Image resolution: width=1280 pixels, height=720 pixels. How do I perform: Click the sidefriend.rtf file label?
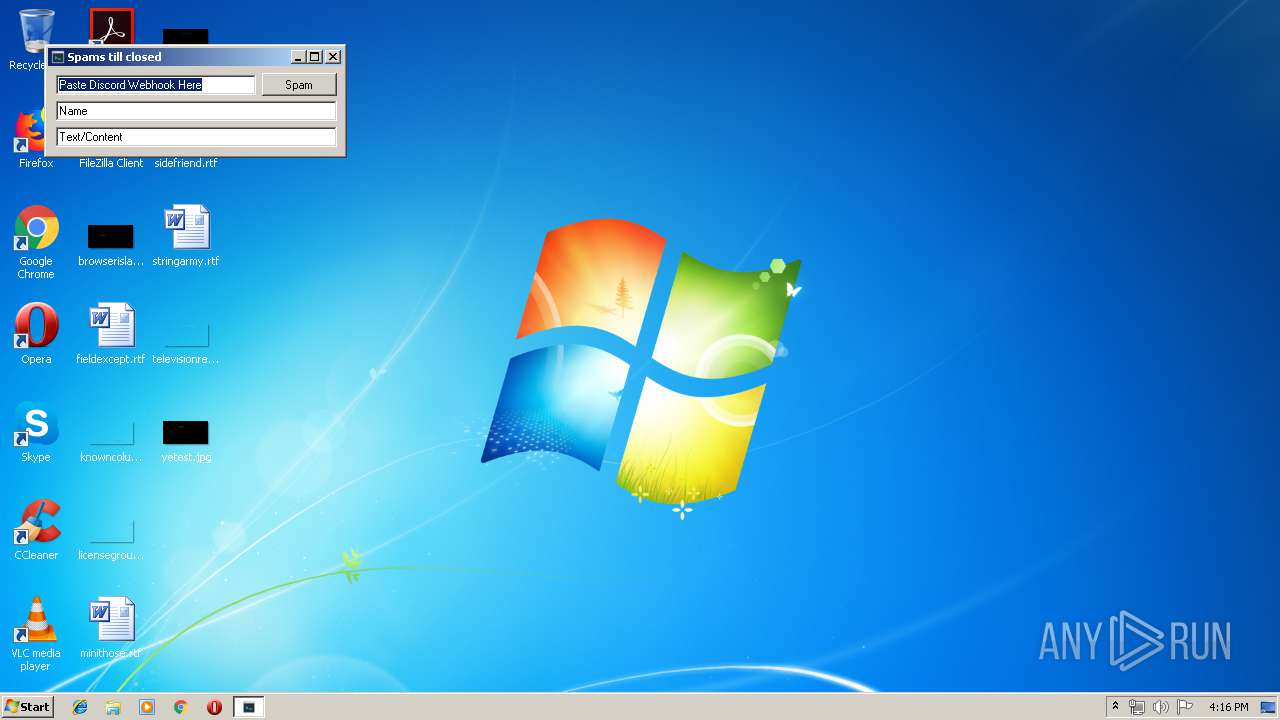point(186,163)
